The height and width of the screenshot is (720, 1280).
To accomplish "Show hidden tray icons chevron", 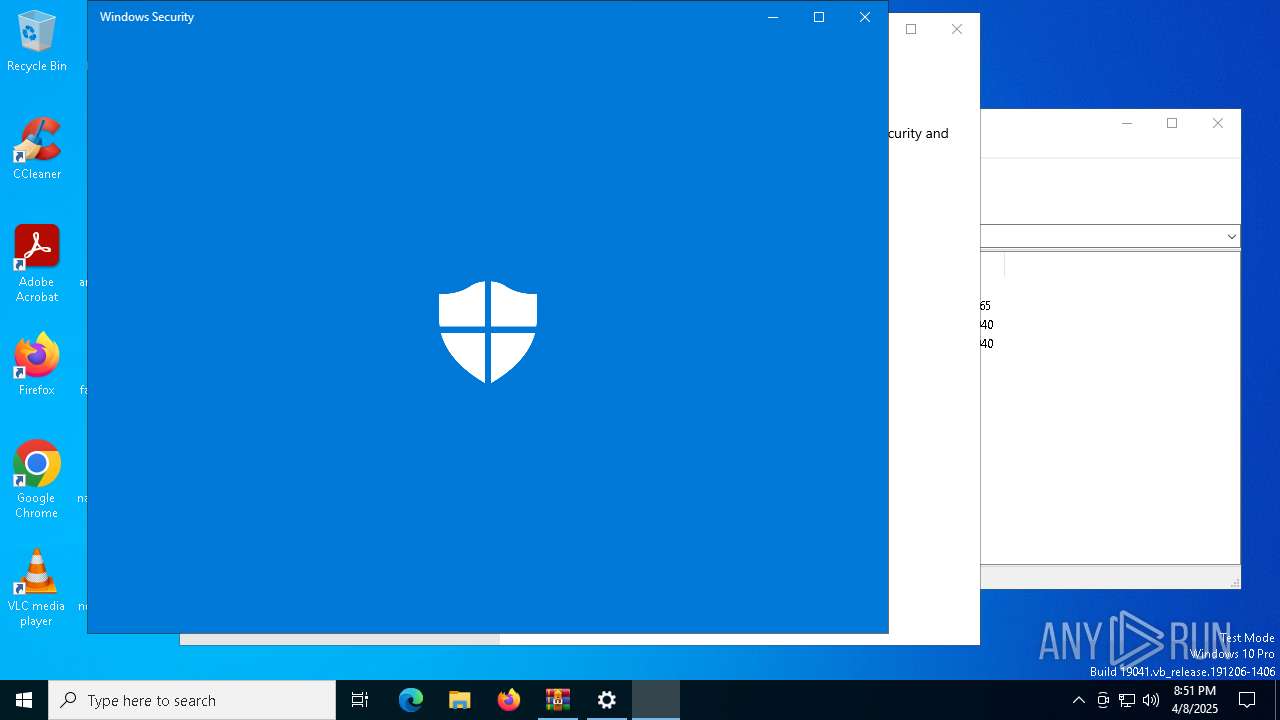I will [1078, 700].
